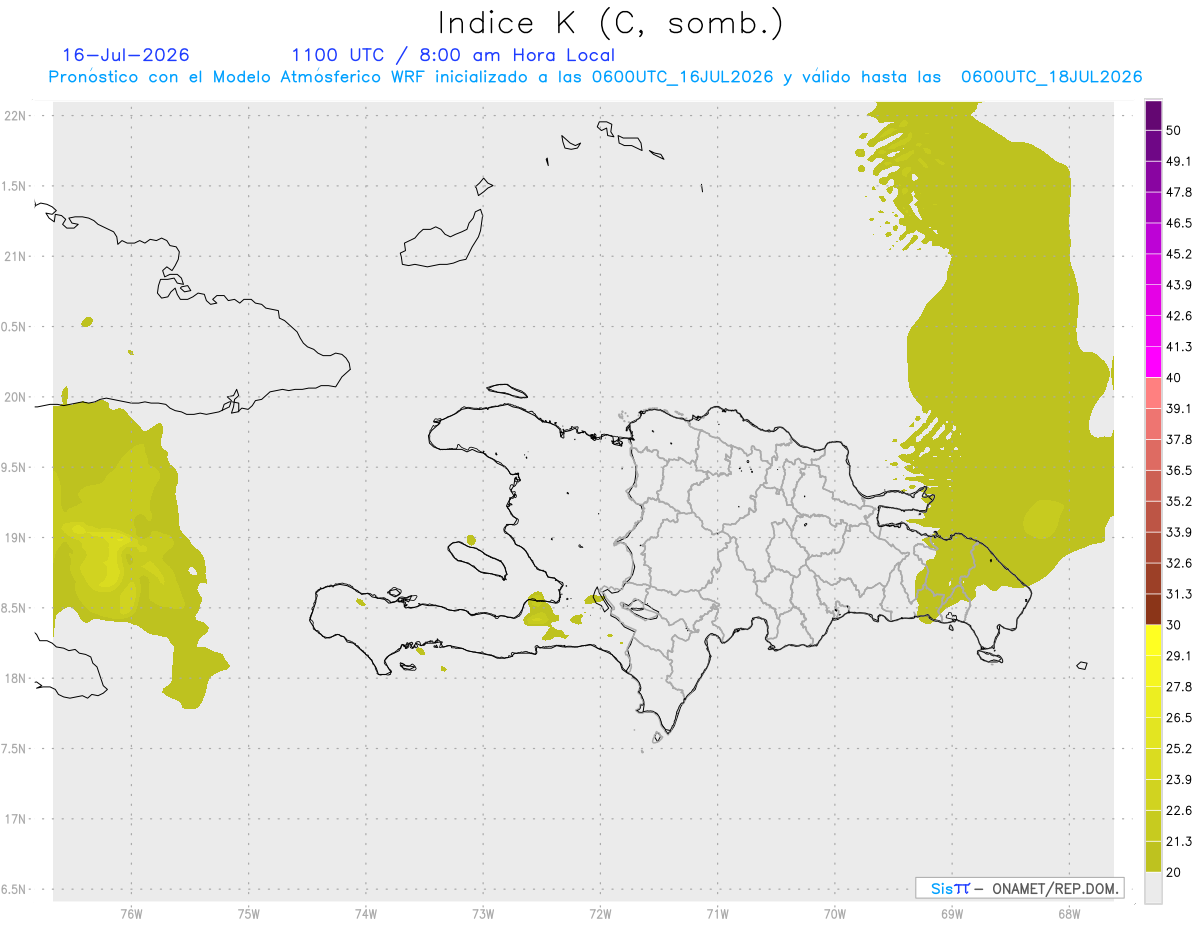Image resolution: width=1200 pixels, height=927 pixels.
Task: Pick the salmon swatch between 39.1 and 40
Action: pyautogui.click(x=1153, y=393)
